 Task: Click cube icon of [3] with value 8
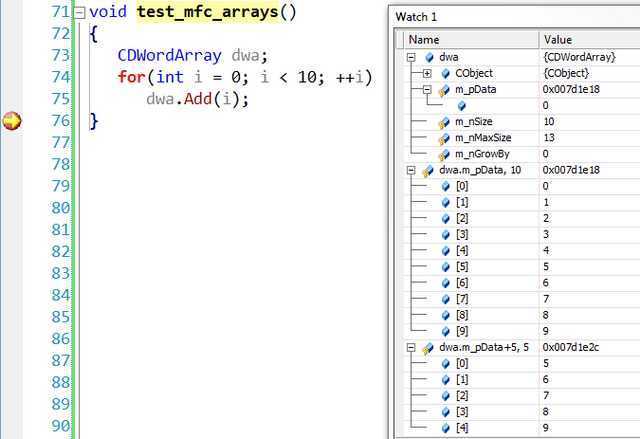(445, 412)
